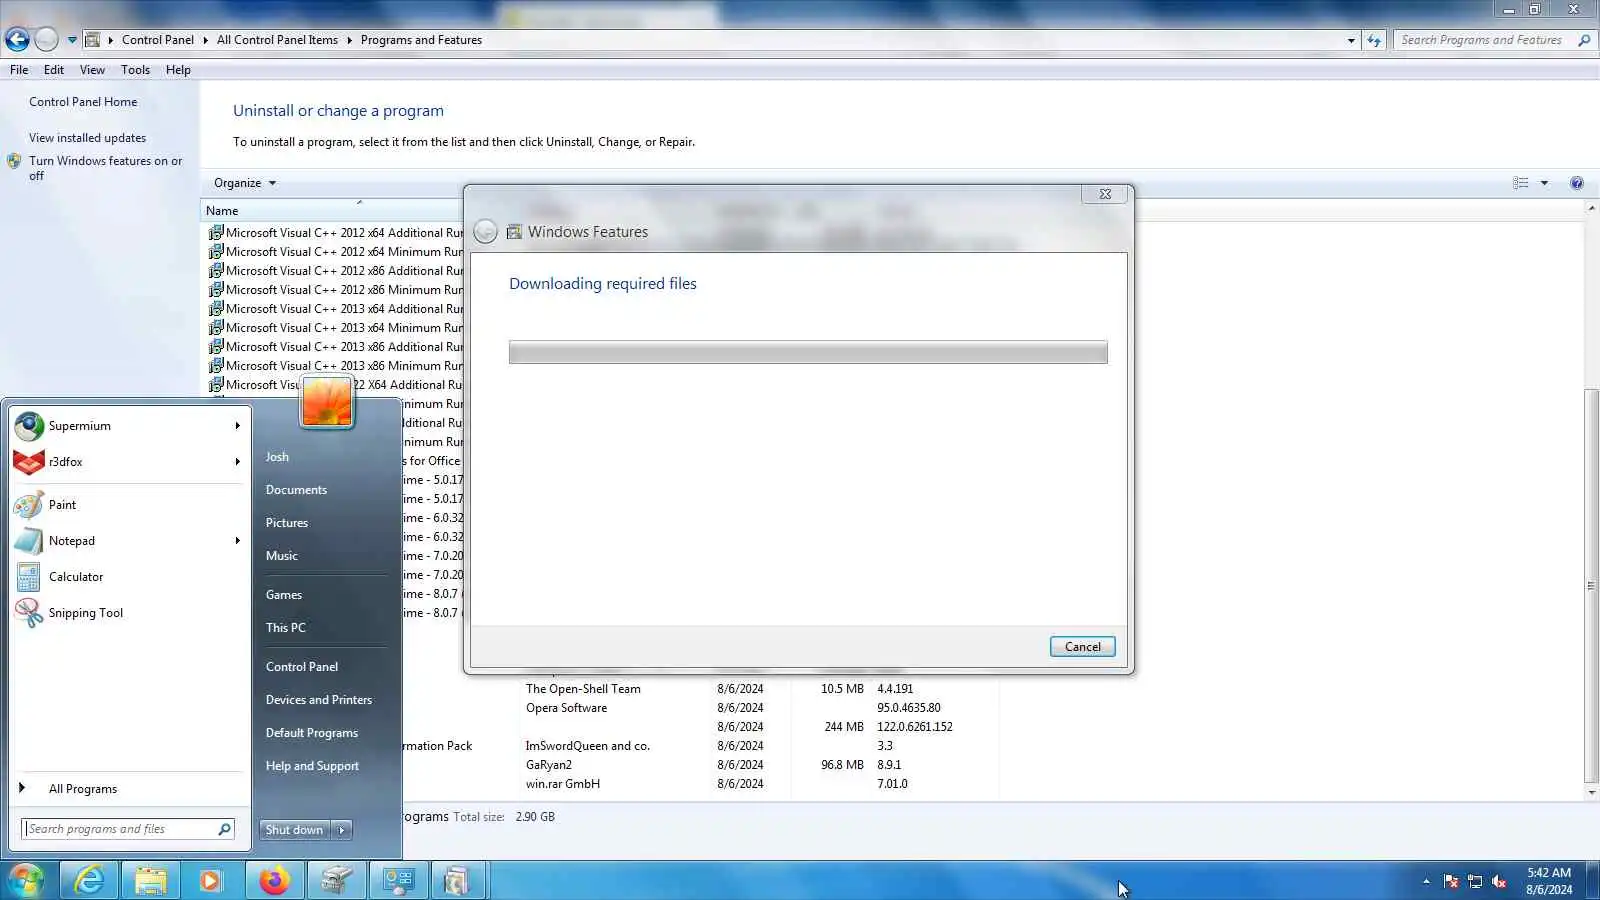Select Microsoft Visual C++ 2013 x86 Minimum row
This screenshot has height=900, width=1600.
pyautogui.click(x=335, y=366)
